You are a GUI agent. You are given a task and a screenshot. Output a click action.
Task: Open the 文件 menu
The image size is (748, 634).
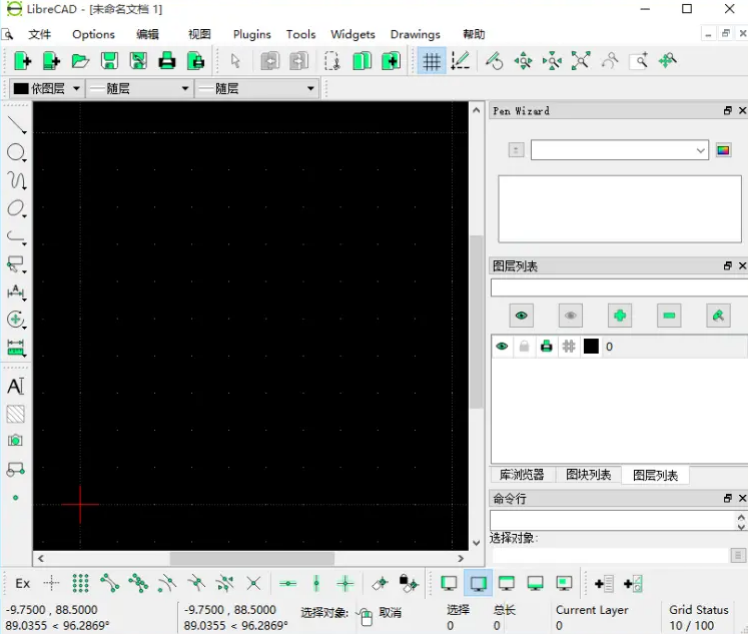[40, 34]
